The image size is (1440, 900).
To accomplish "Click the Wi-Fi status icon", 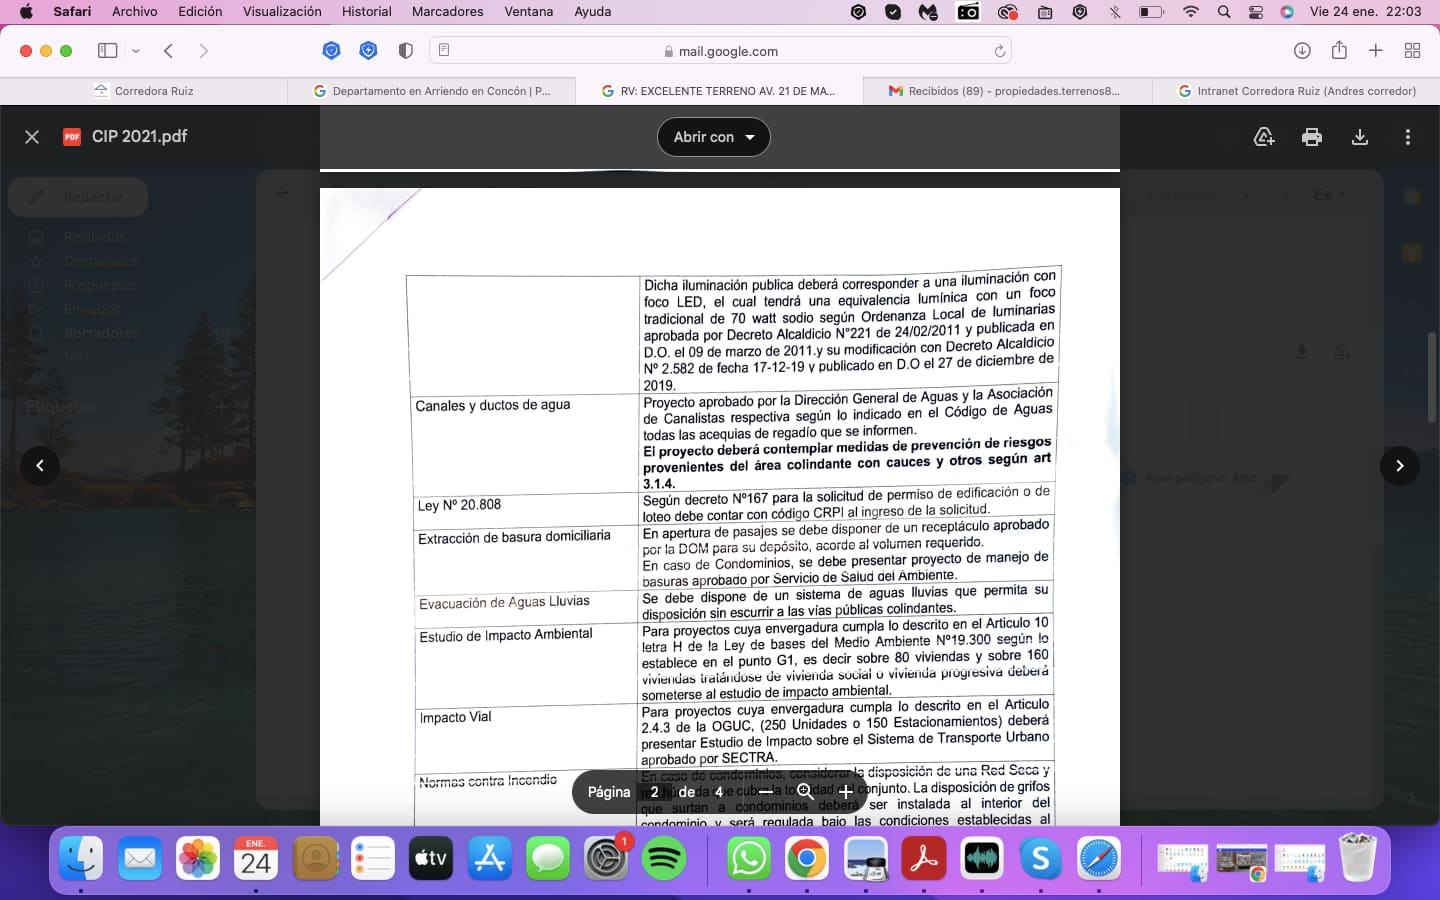I will click(x=1190, y=12).
